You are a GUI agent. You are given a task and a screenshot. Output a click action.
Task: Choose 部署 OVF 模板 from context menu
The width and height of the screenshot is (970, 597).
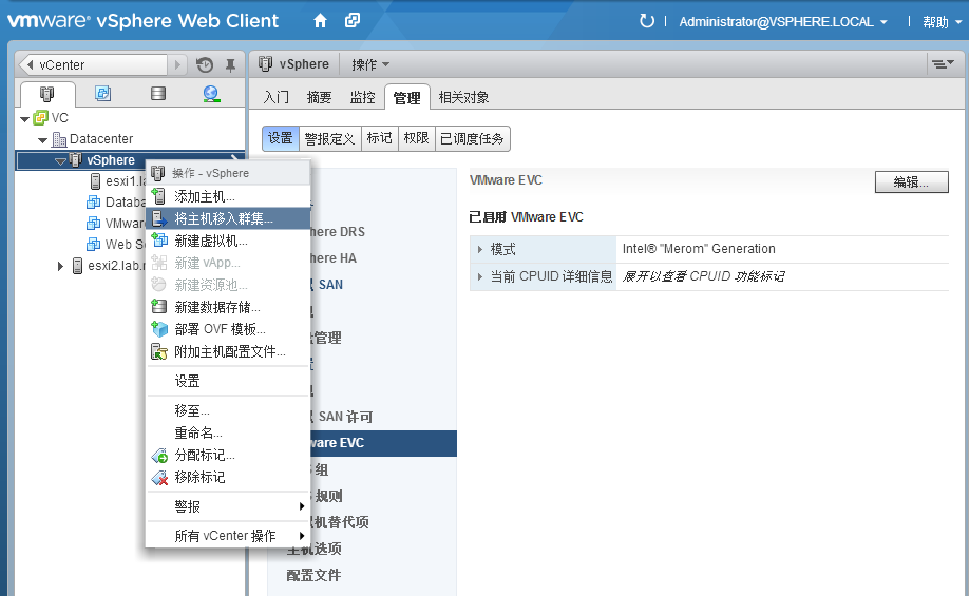click(x=228, y=329)
